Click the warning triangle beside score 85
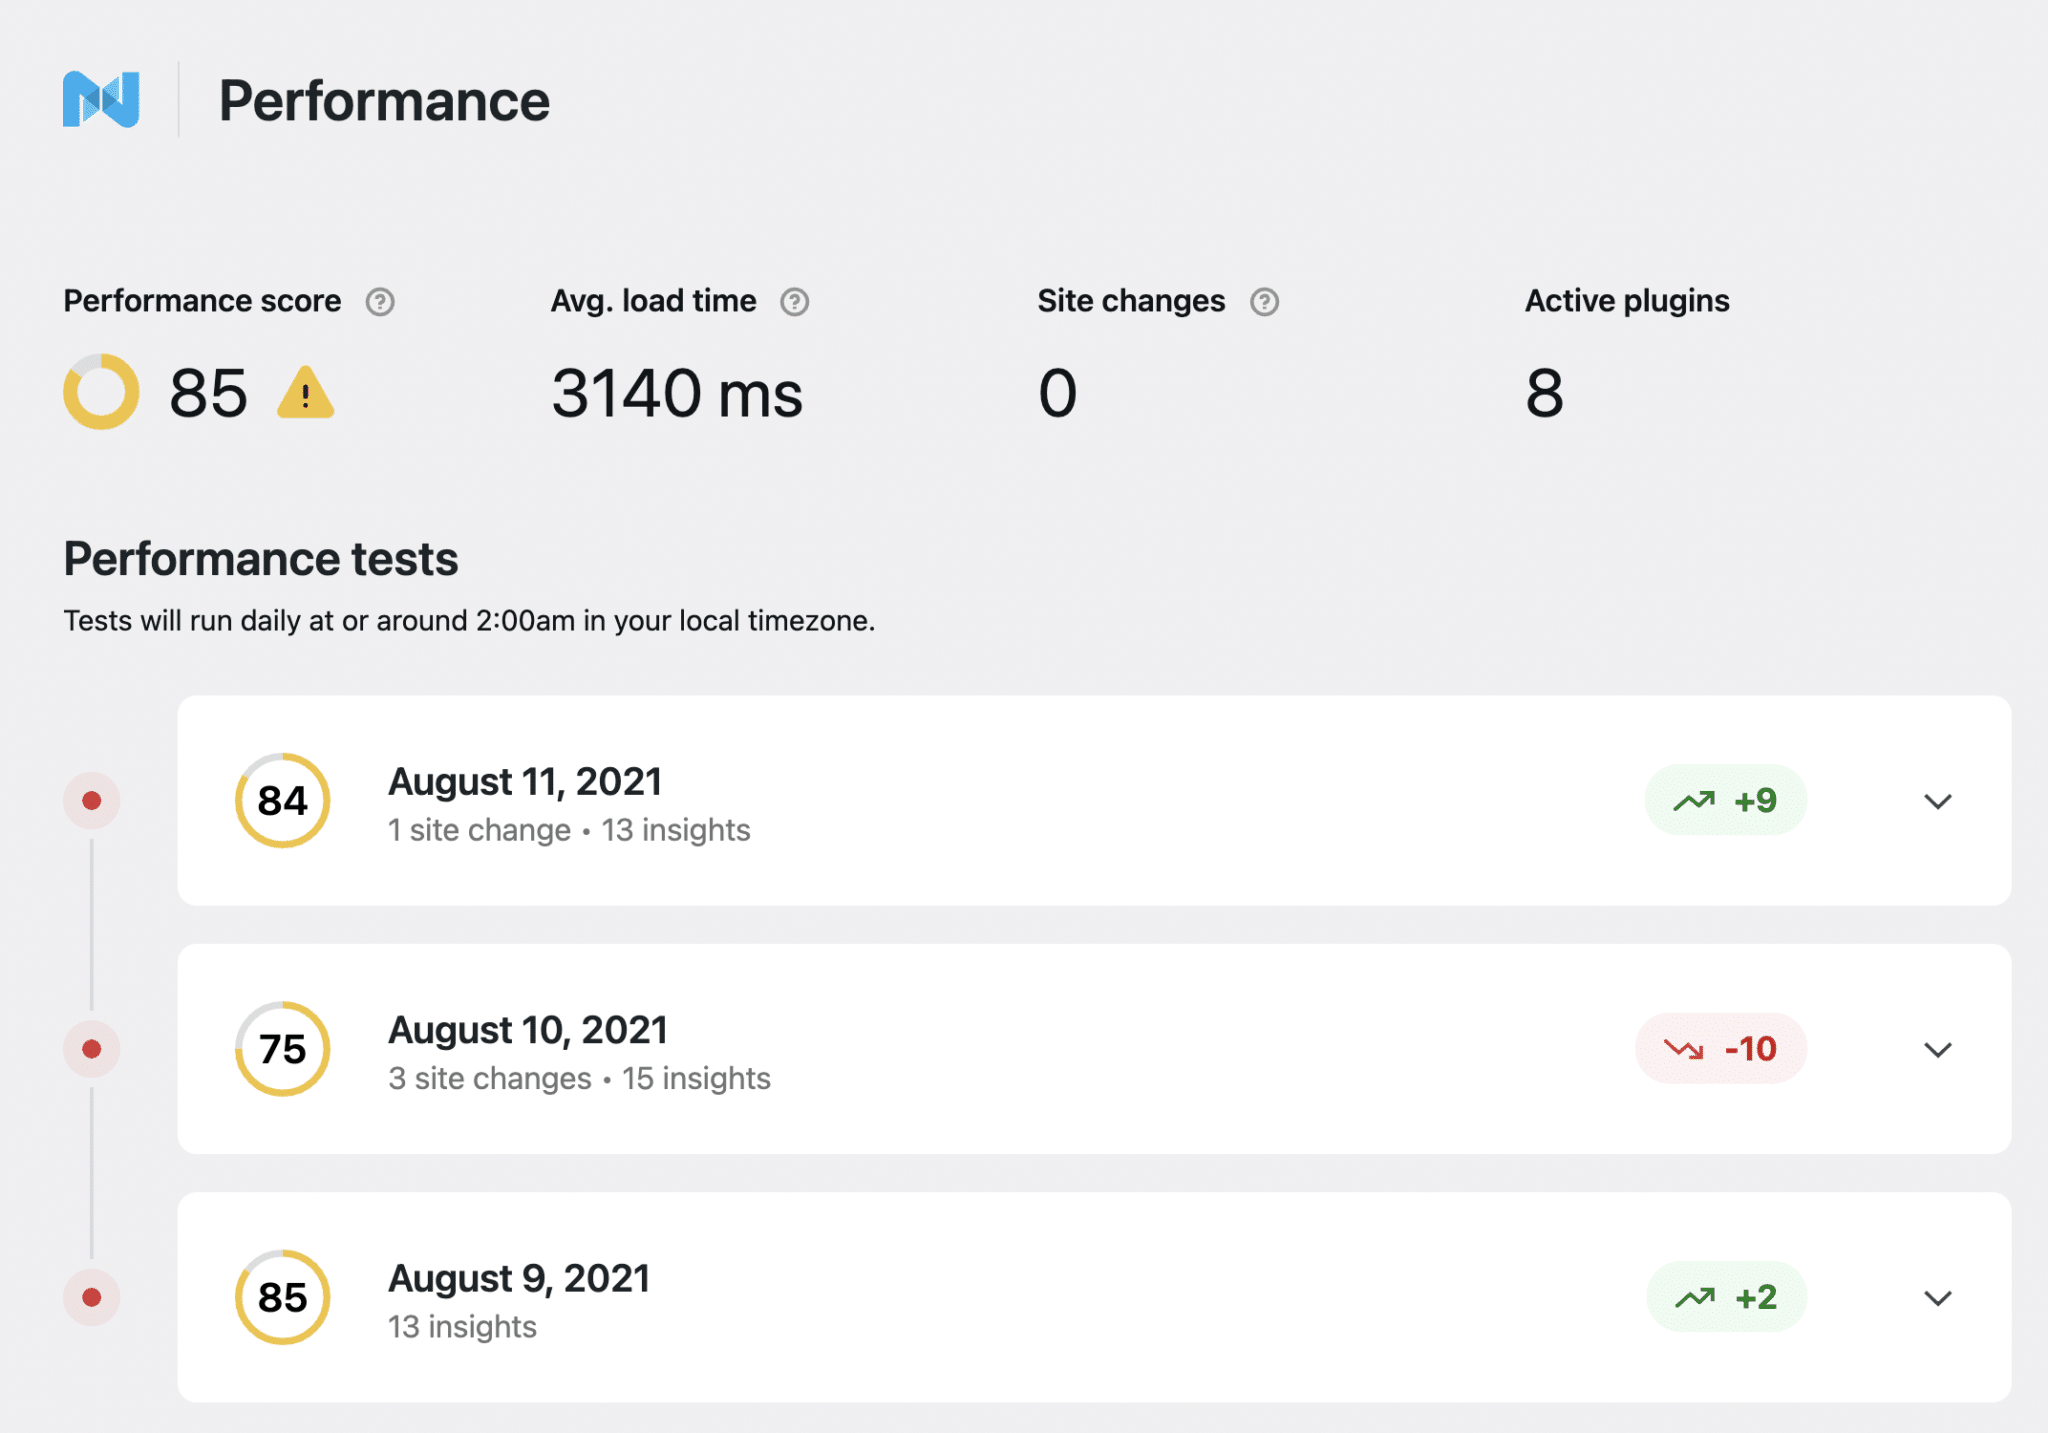 coord(306,393)
